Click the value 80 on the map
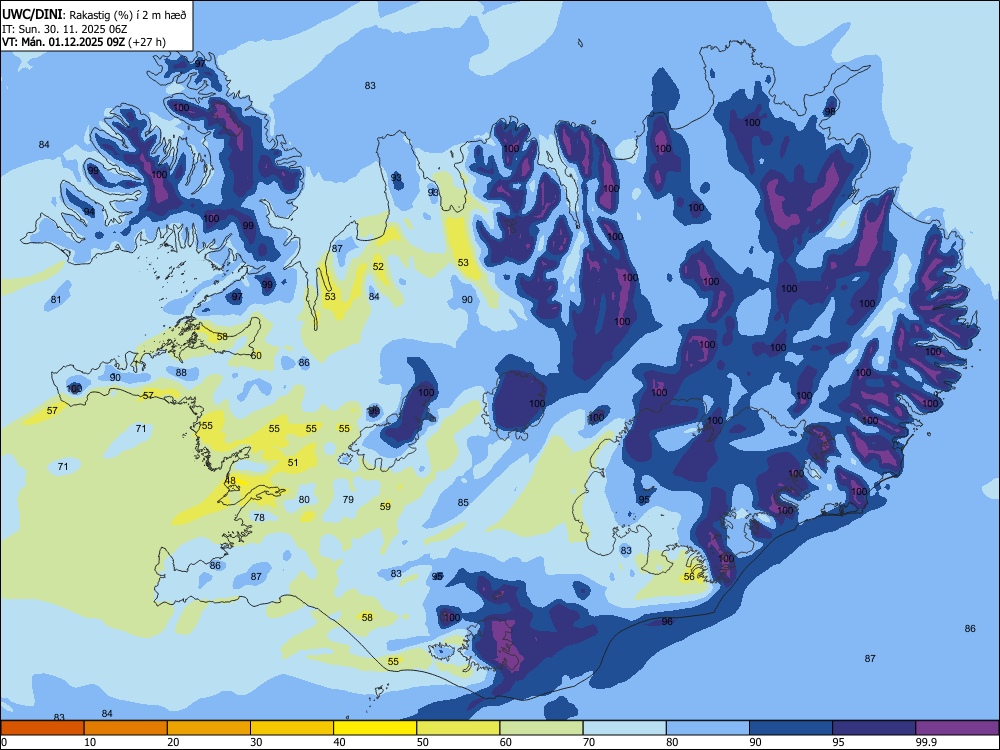 click(x=304, y=499)
